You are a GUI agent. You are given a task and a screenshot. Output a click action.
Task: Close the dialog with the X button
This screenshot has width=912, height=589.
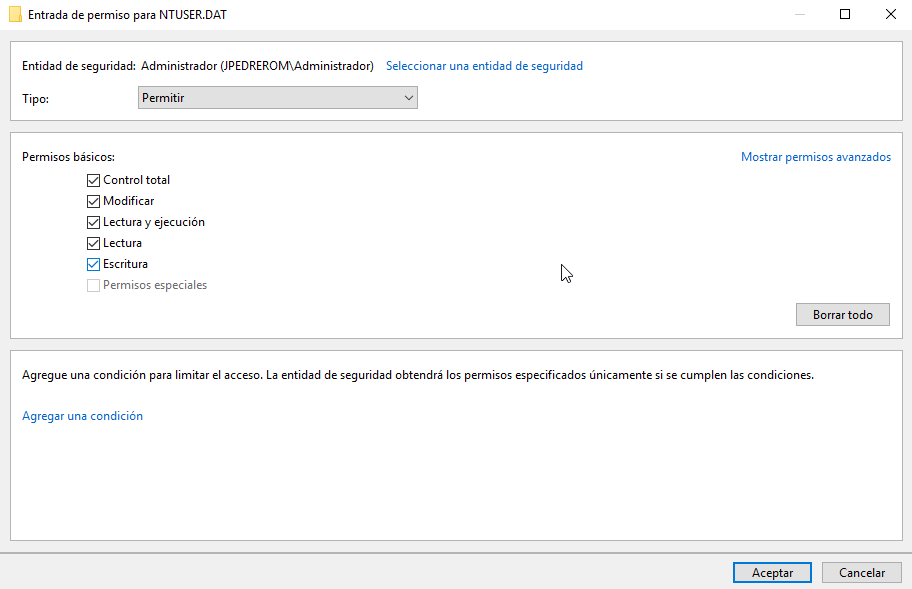[x=890, y=15]
